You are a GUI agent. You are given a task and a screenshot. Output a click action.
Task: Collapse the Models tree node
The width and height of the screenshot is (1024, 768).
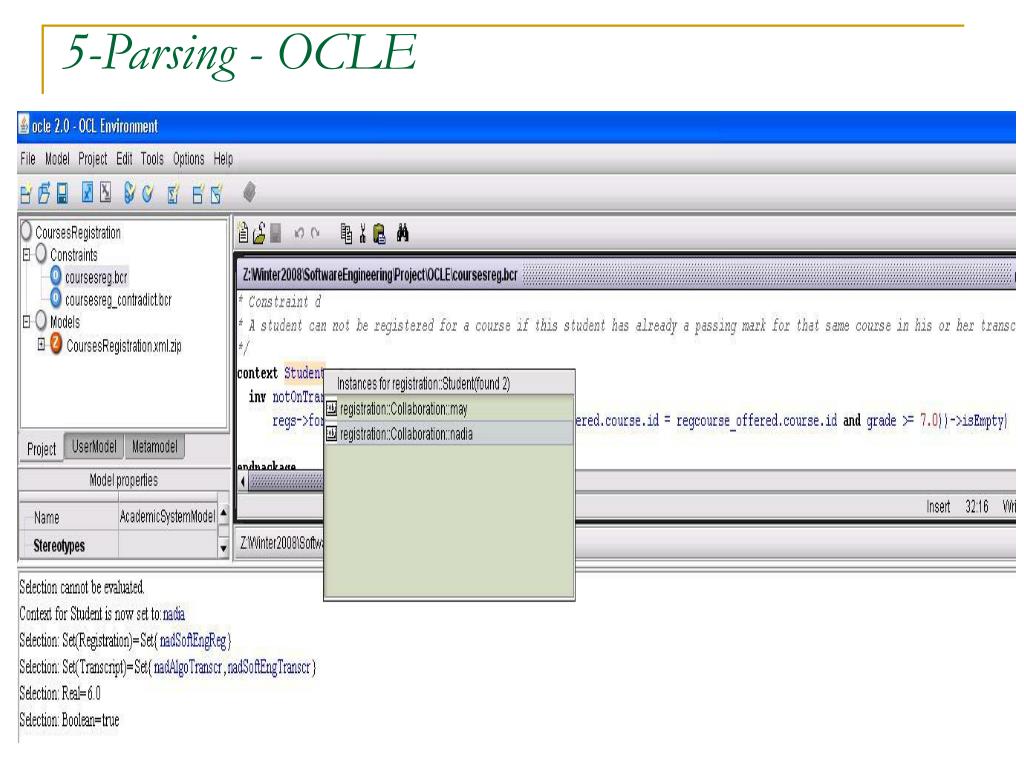27,321
